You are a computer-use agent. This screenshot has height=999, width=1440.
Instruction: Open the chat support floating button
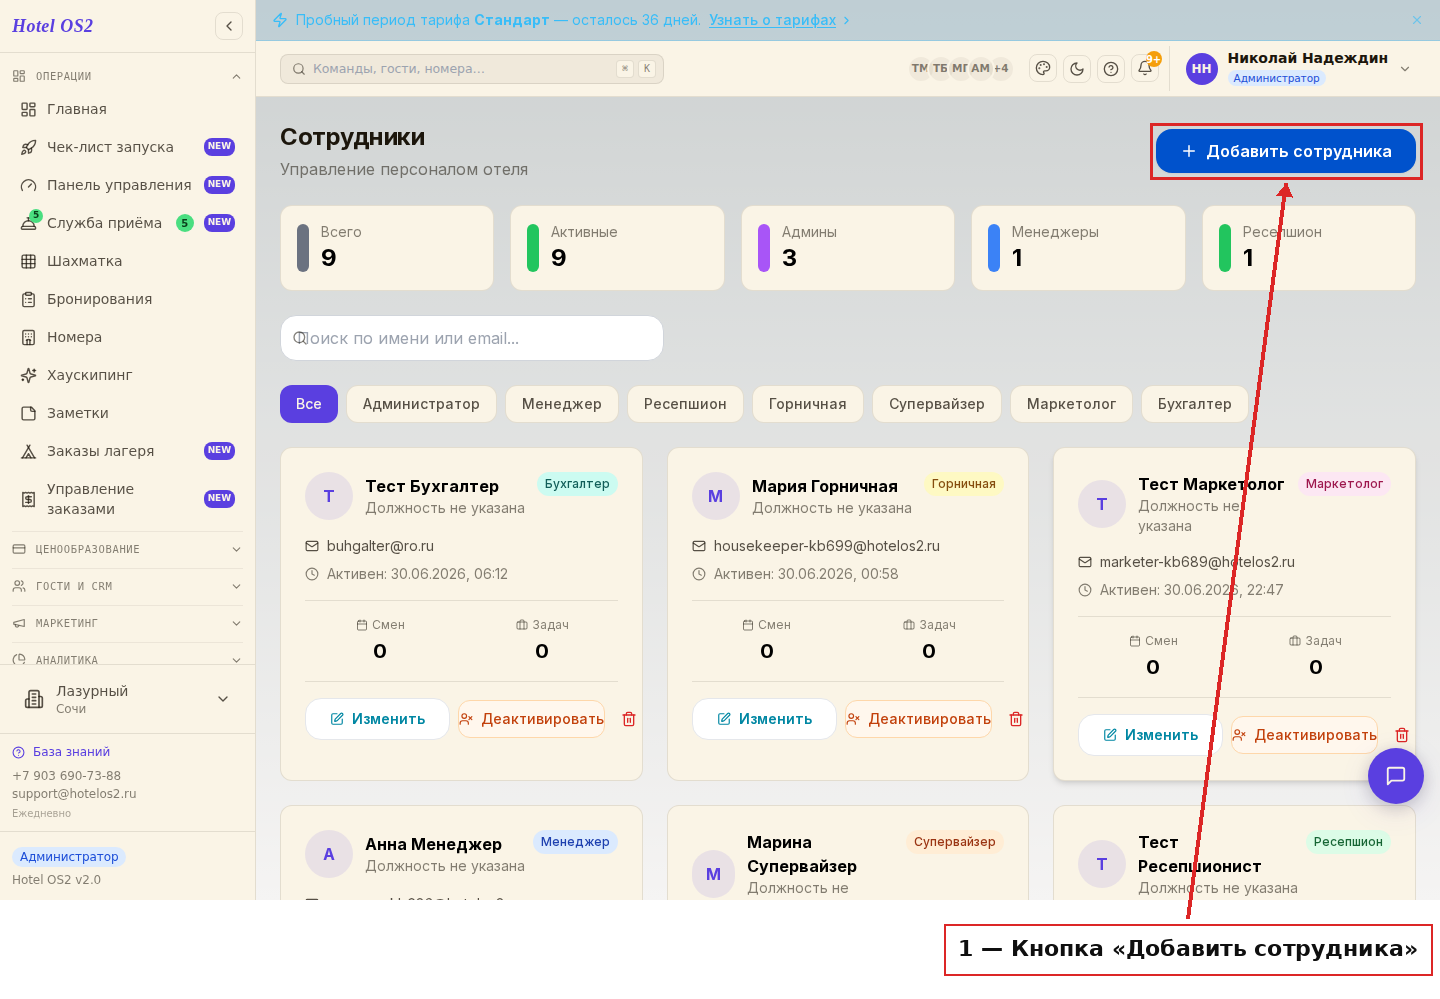click(x=1396, y=775)
